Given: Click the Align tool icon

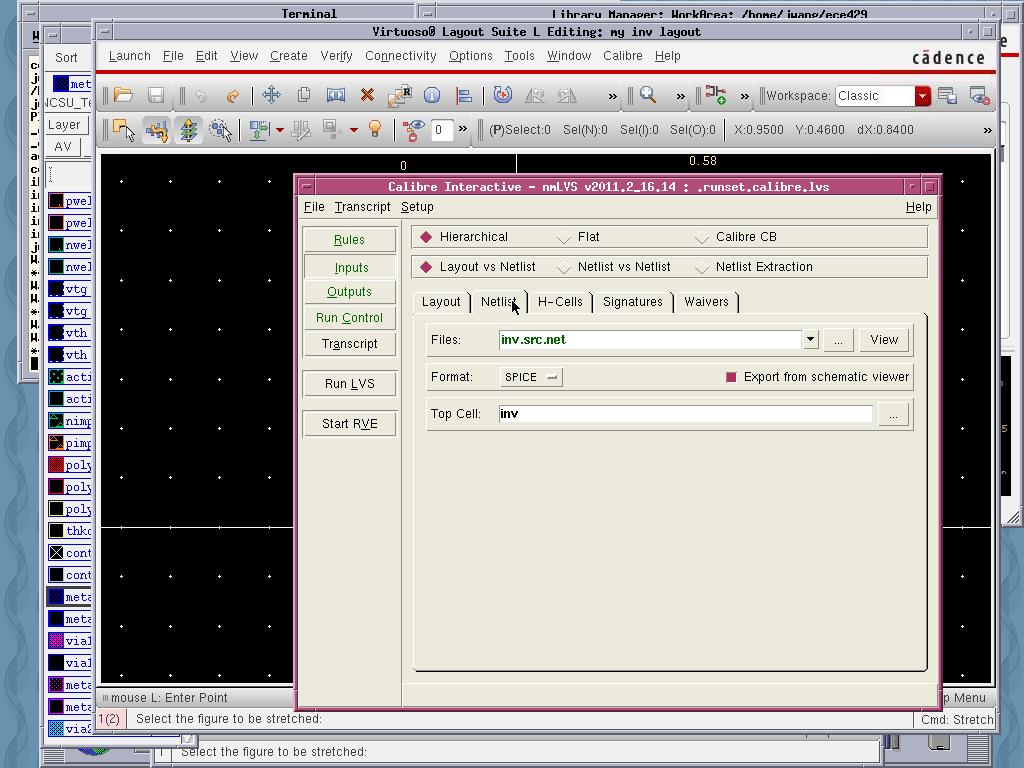Looking at the screenshot, I should [x=464, y=95].
